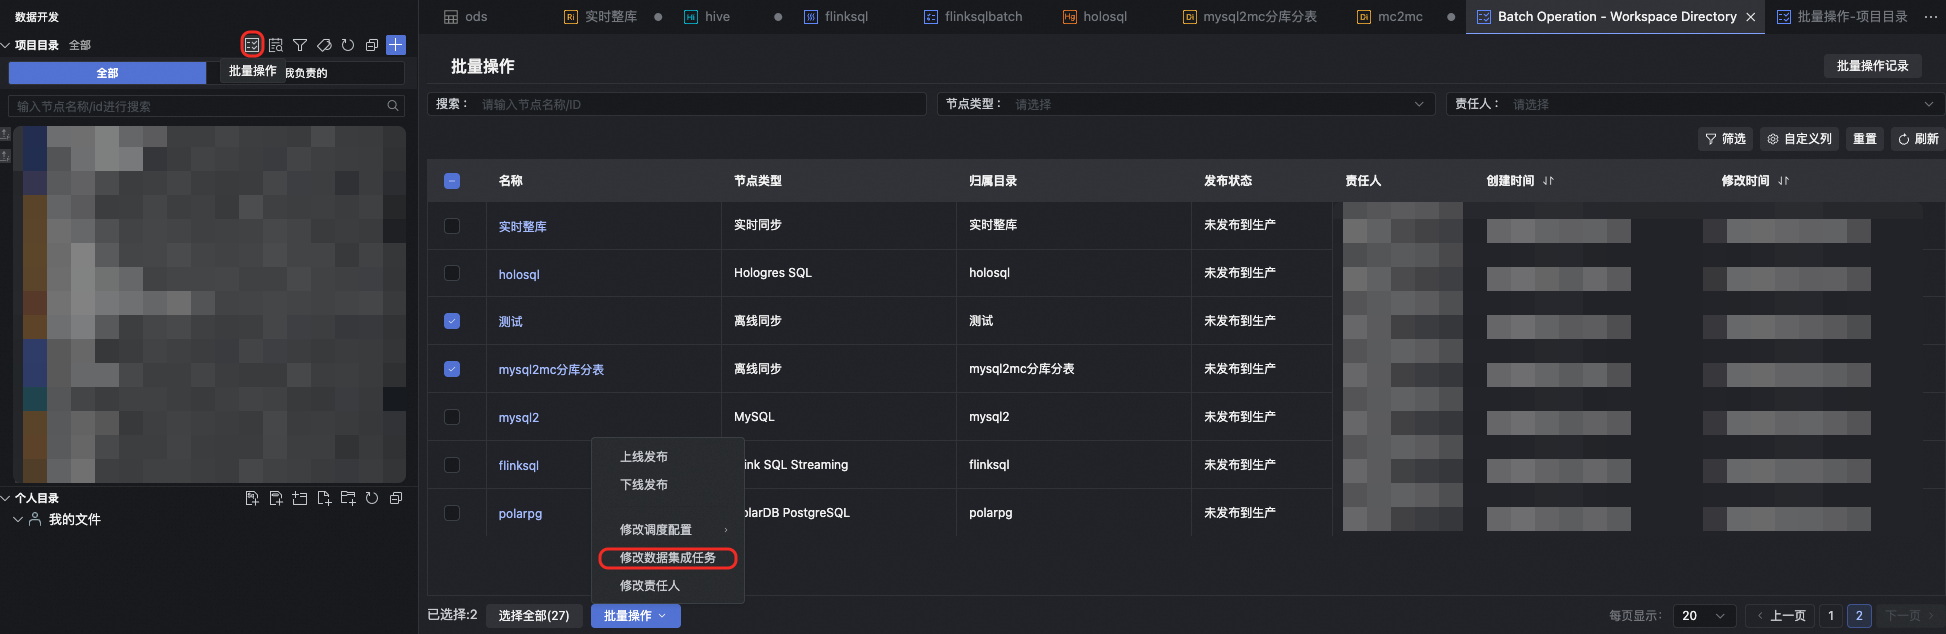This screenshot has height=634, width=1946.
Task: Choose 修改责任人 from the batch menu
Action: click(x=650, y=586)
